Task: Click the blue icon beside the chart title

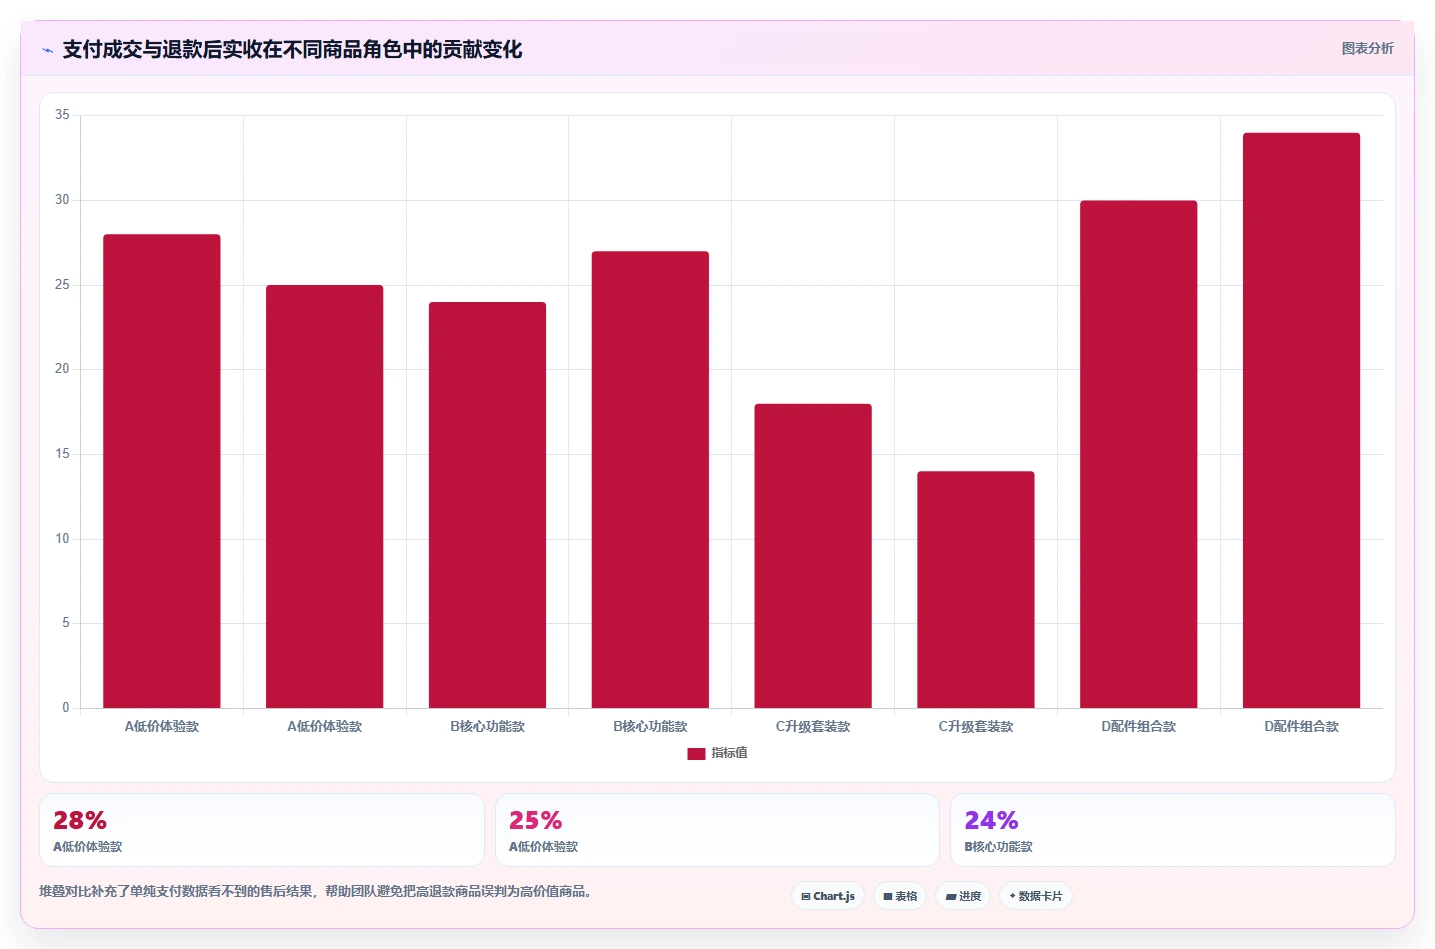Action: point(47,50)
